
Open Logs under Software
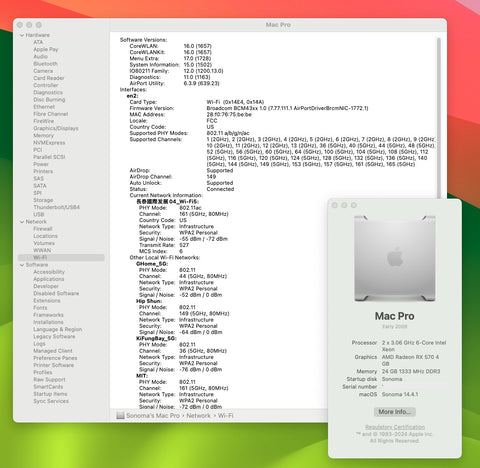click(39, 344)
